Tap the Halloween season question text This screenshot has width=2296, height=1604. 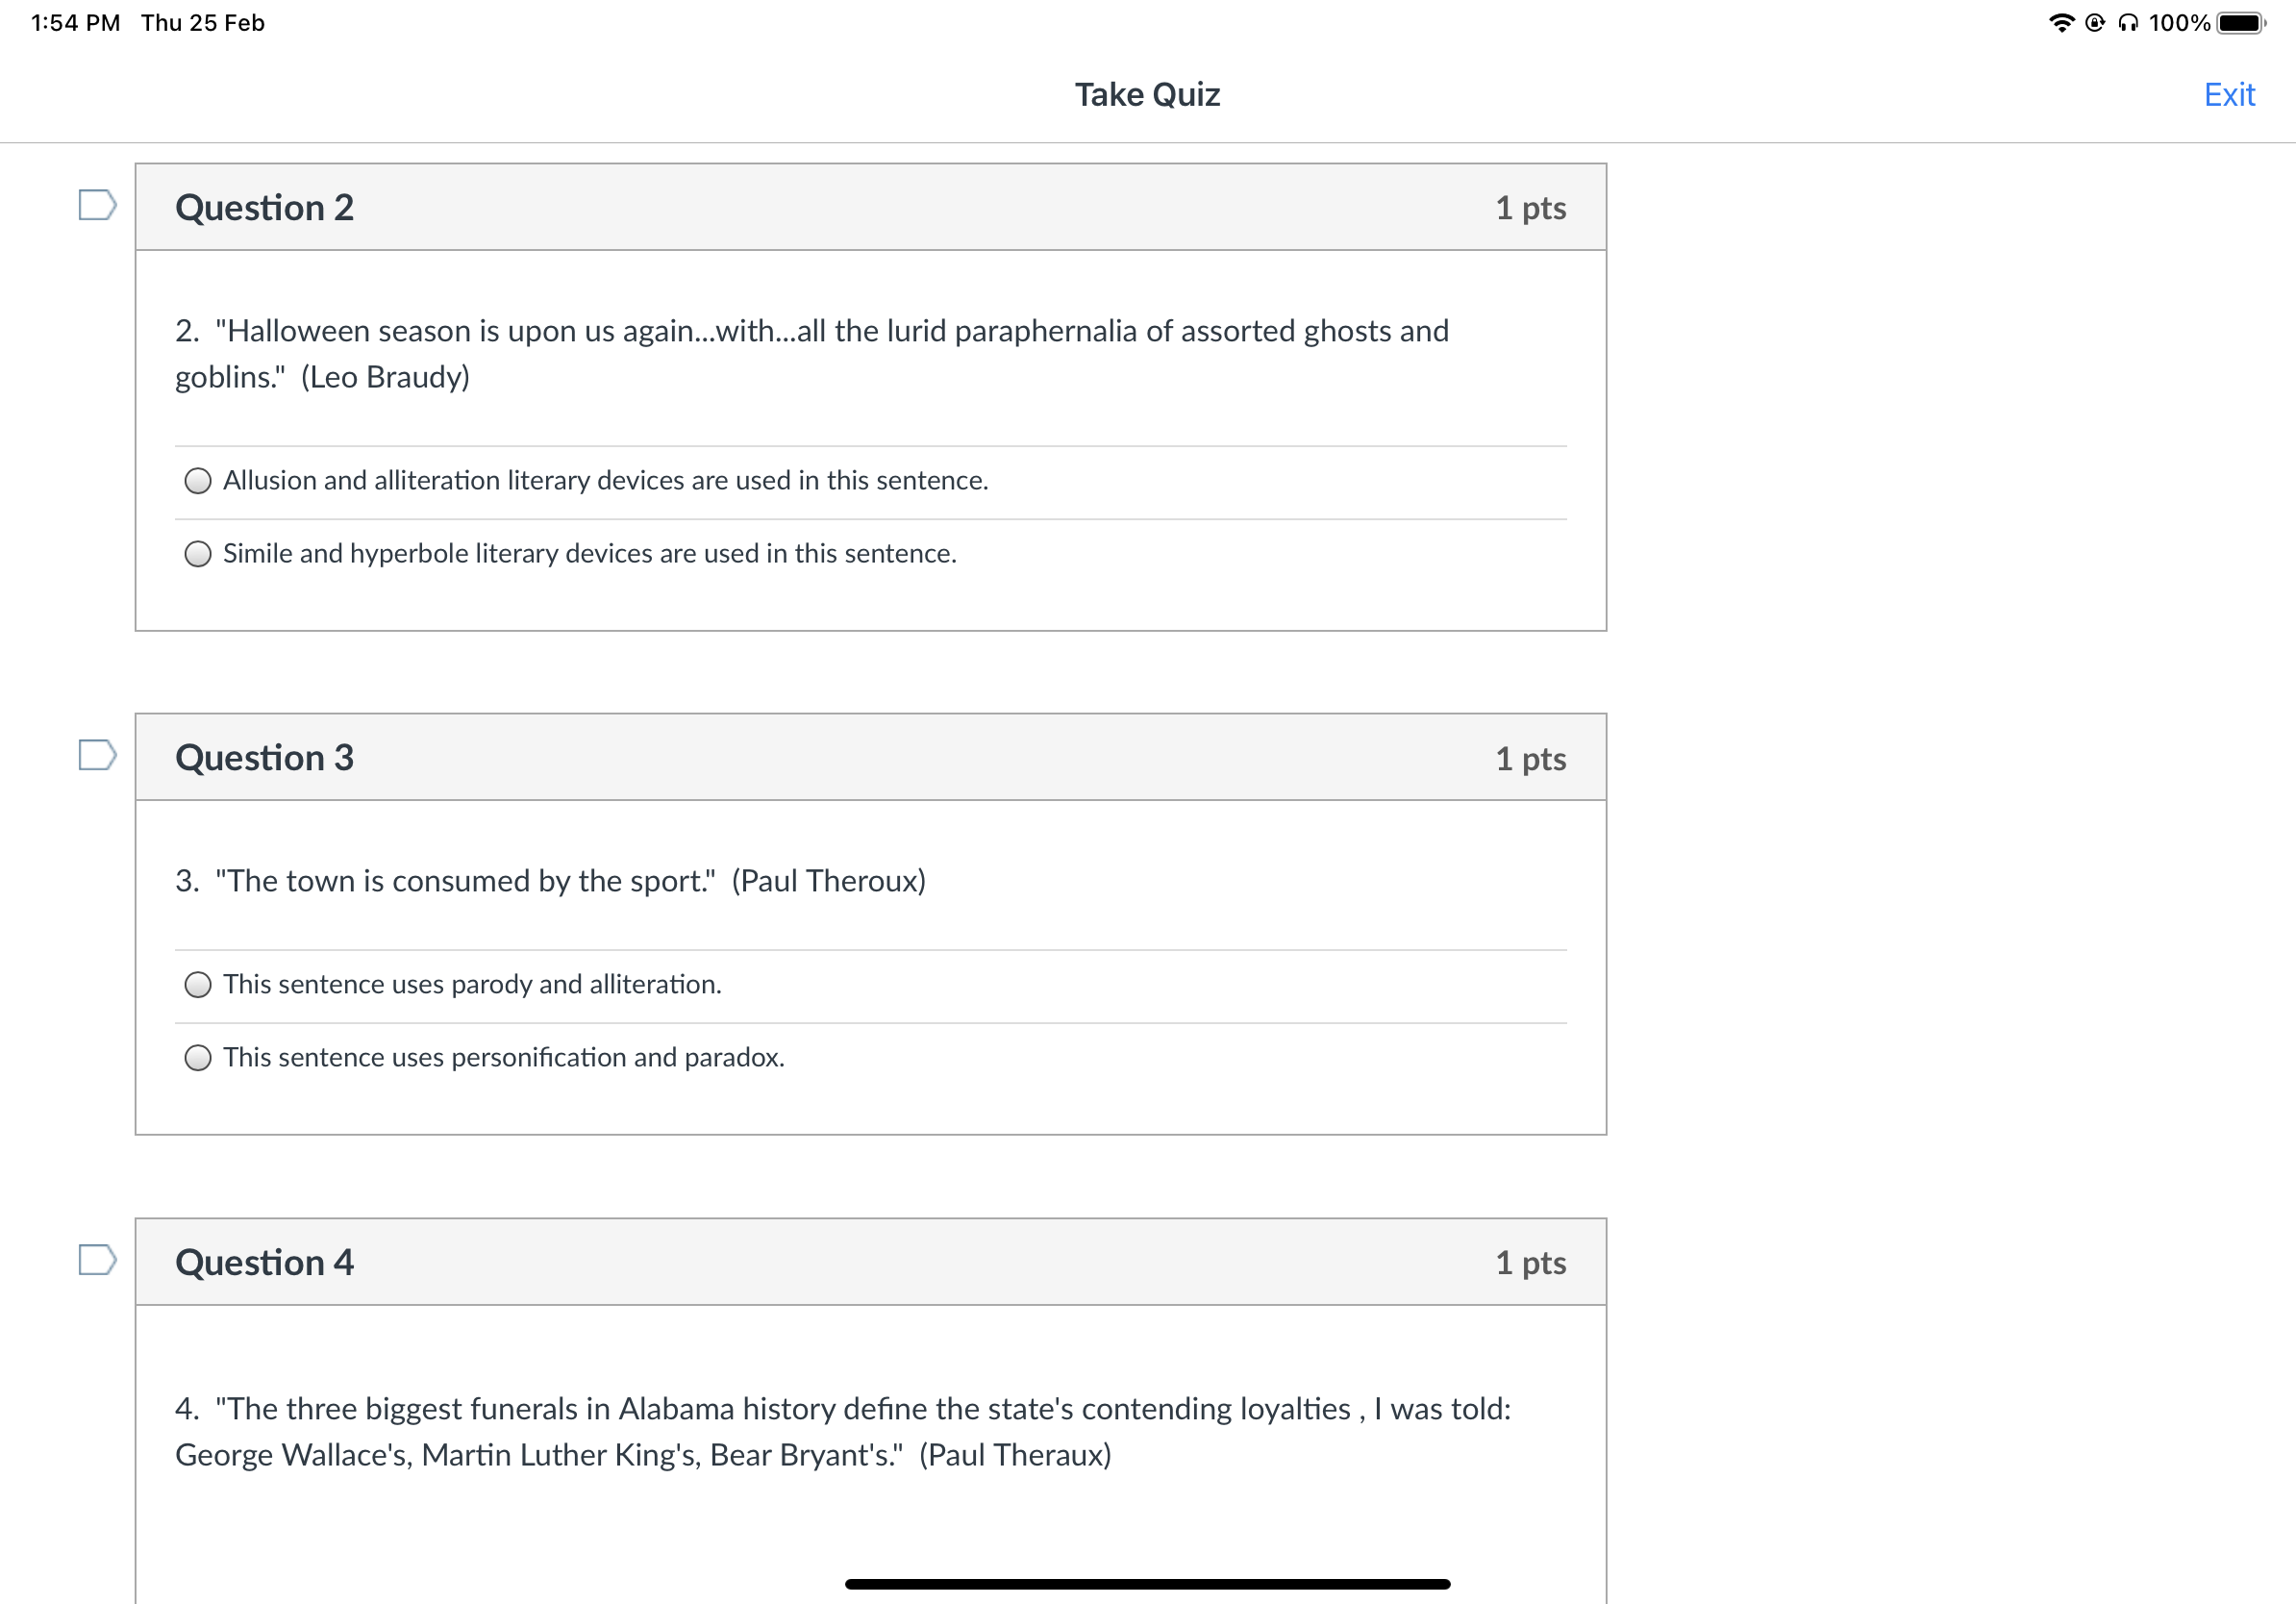[811, 354]
